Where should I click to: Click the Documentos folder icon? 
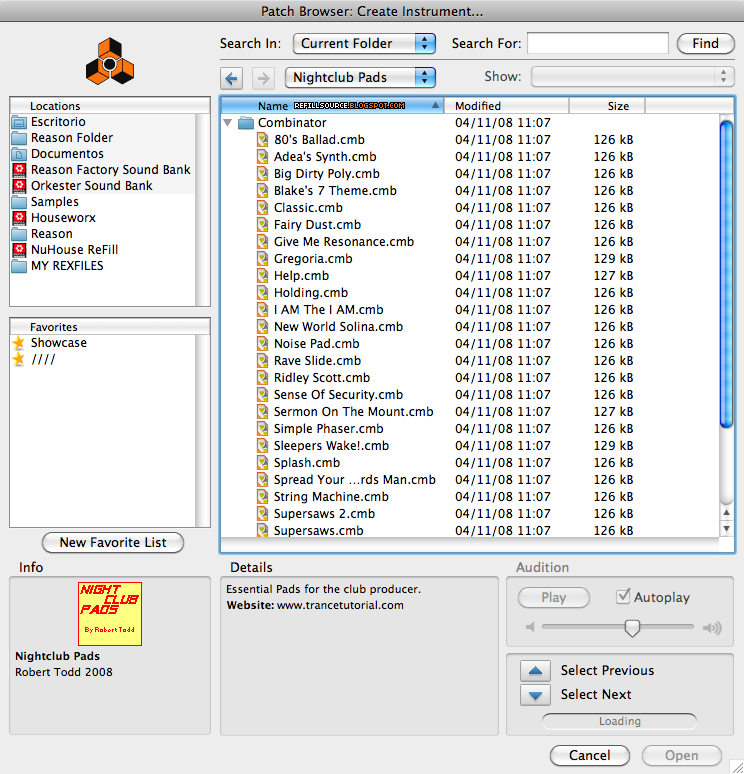(x=19, y=154)
